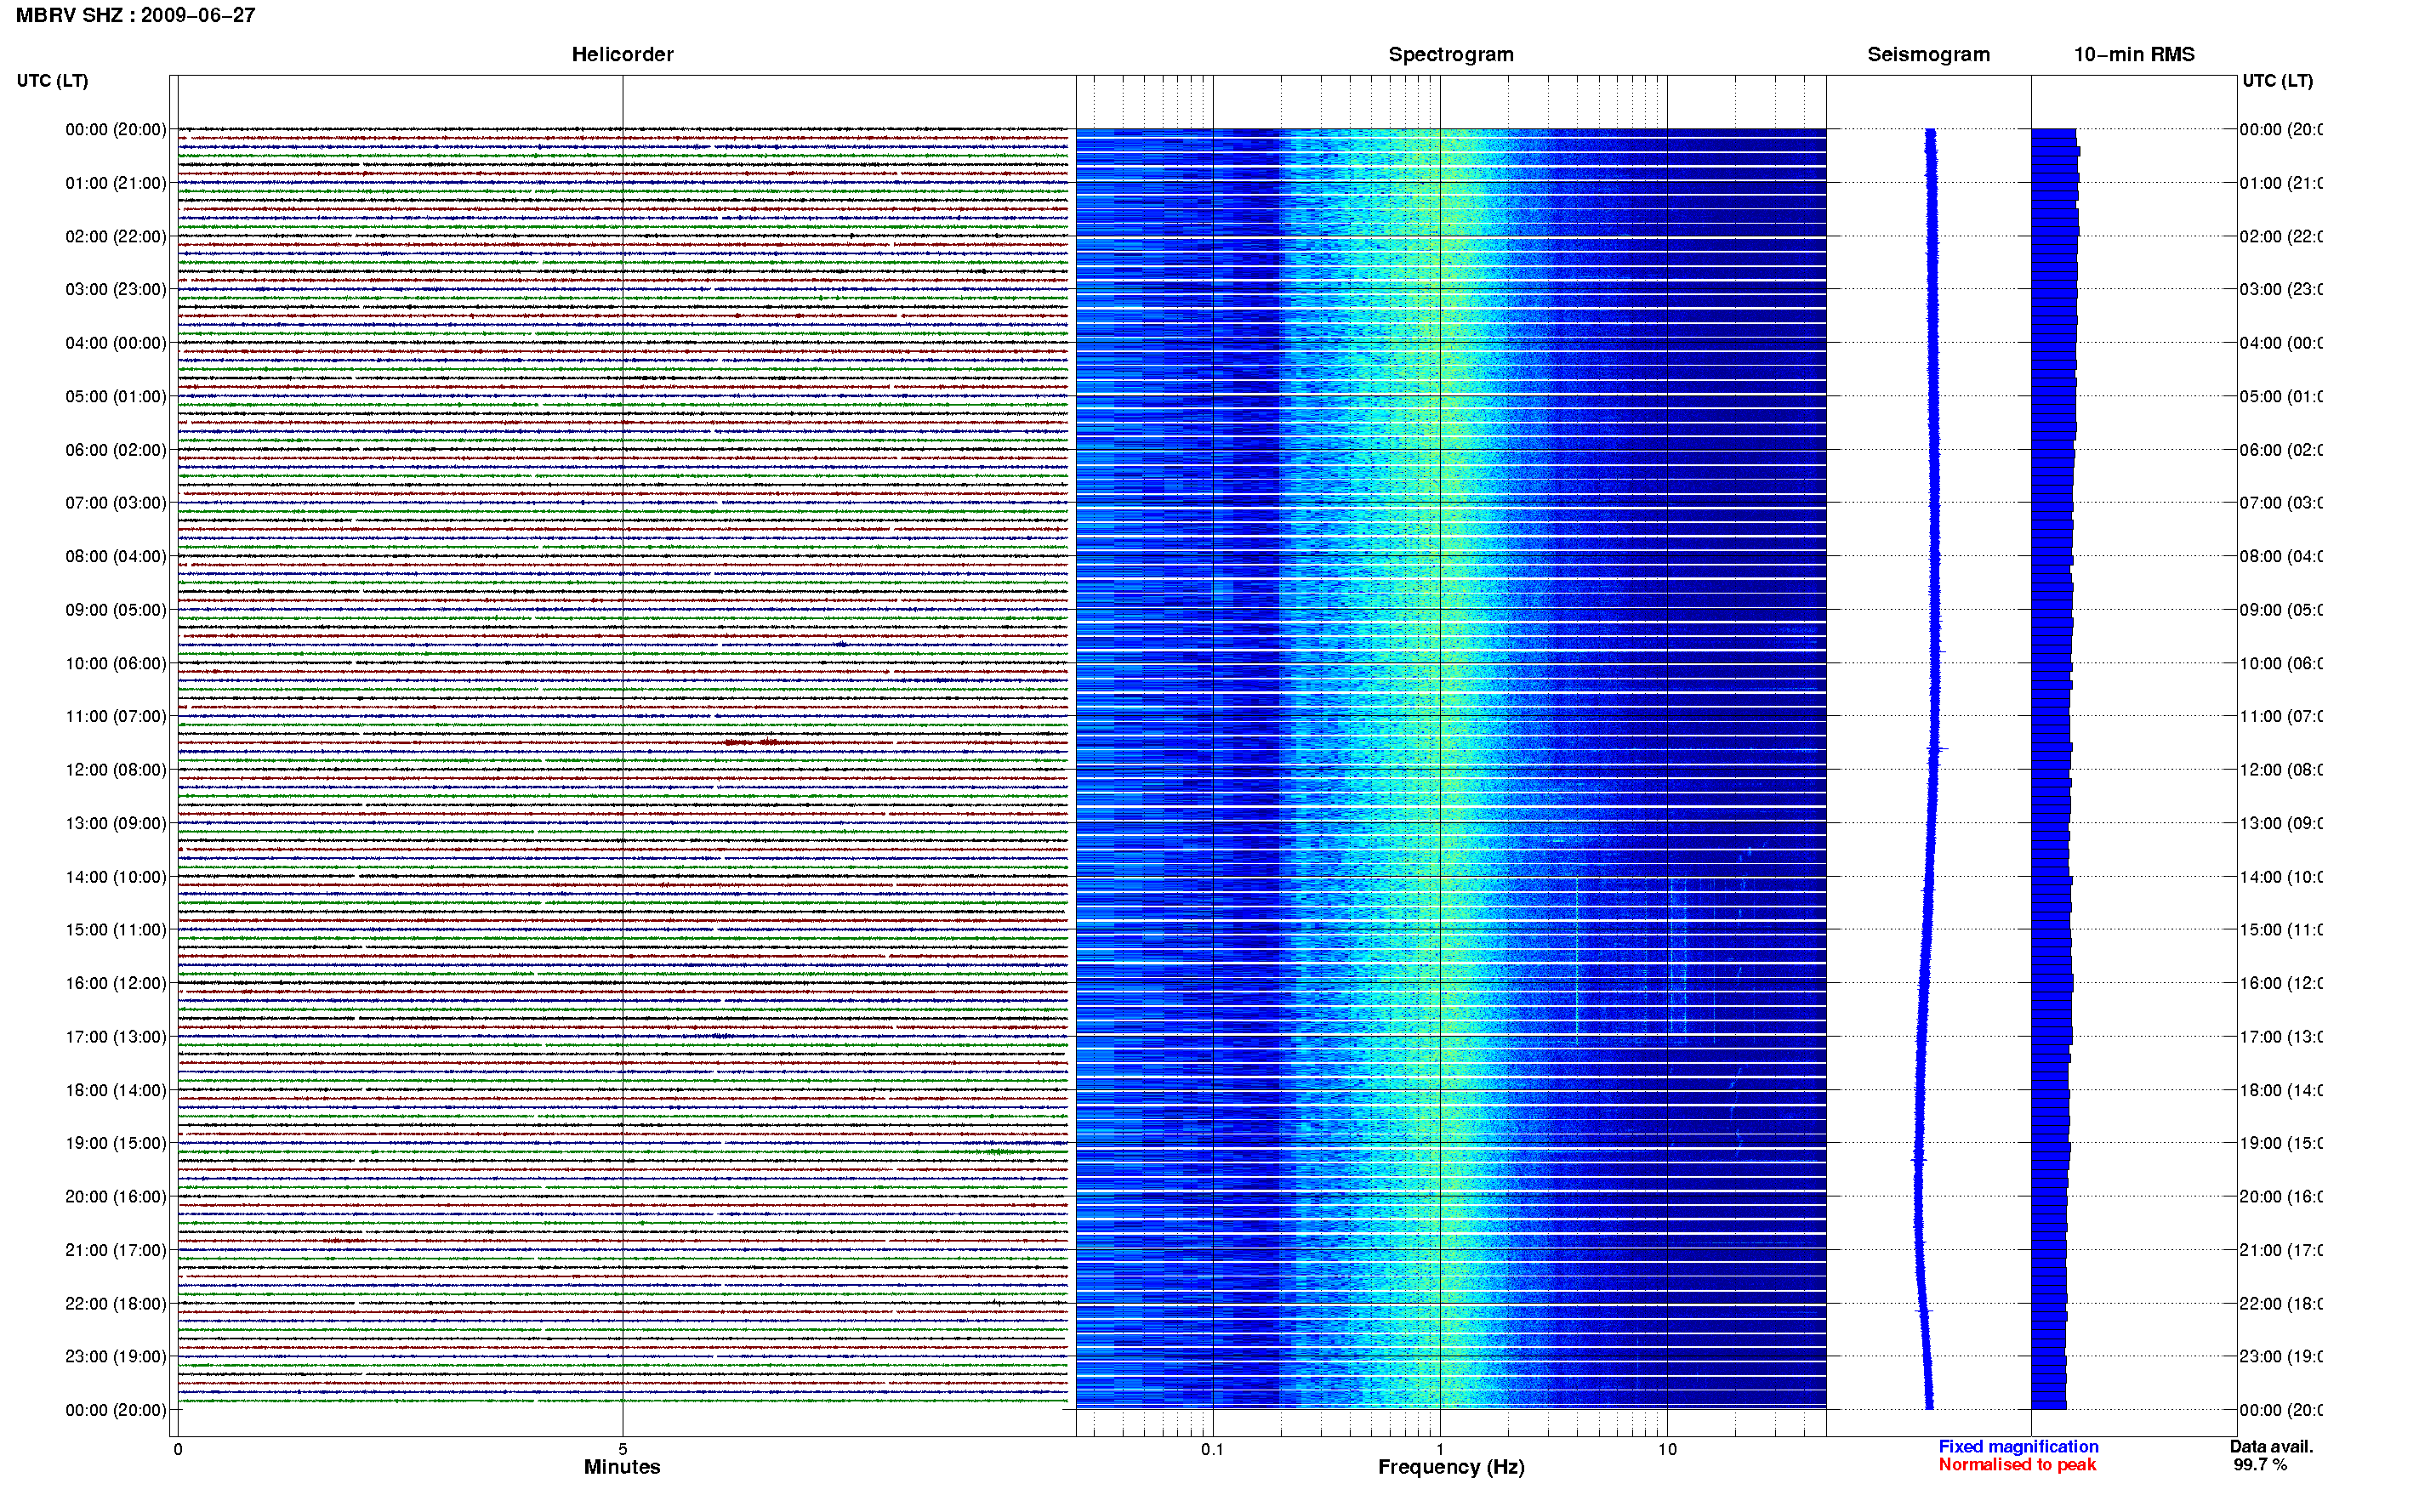Viewport: 2419px width, 1512px height.
Task: Click the 'Seismogram' panel heading
Action: click(1928, 54)
